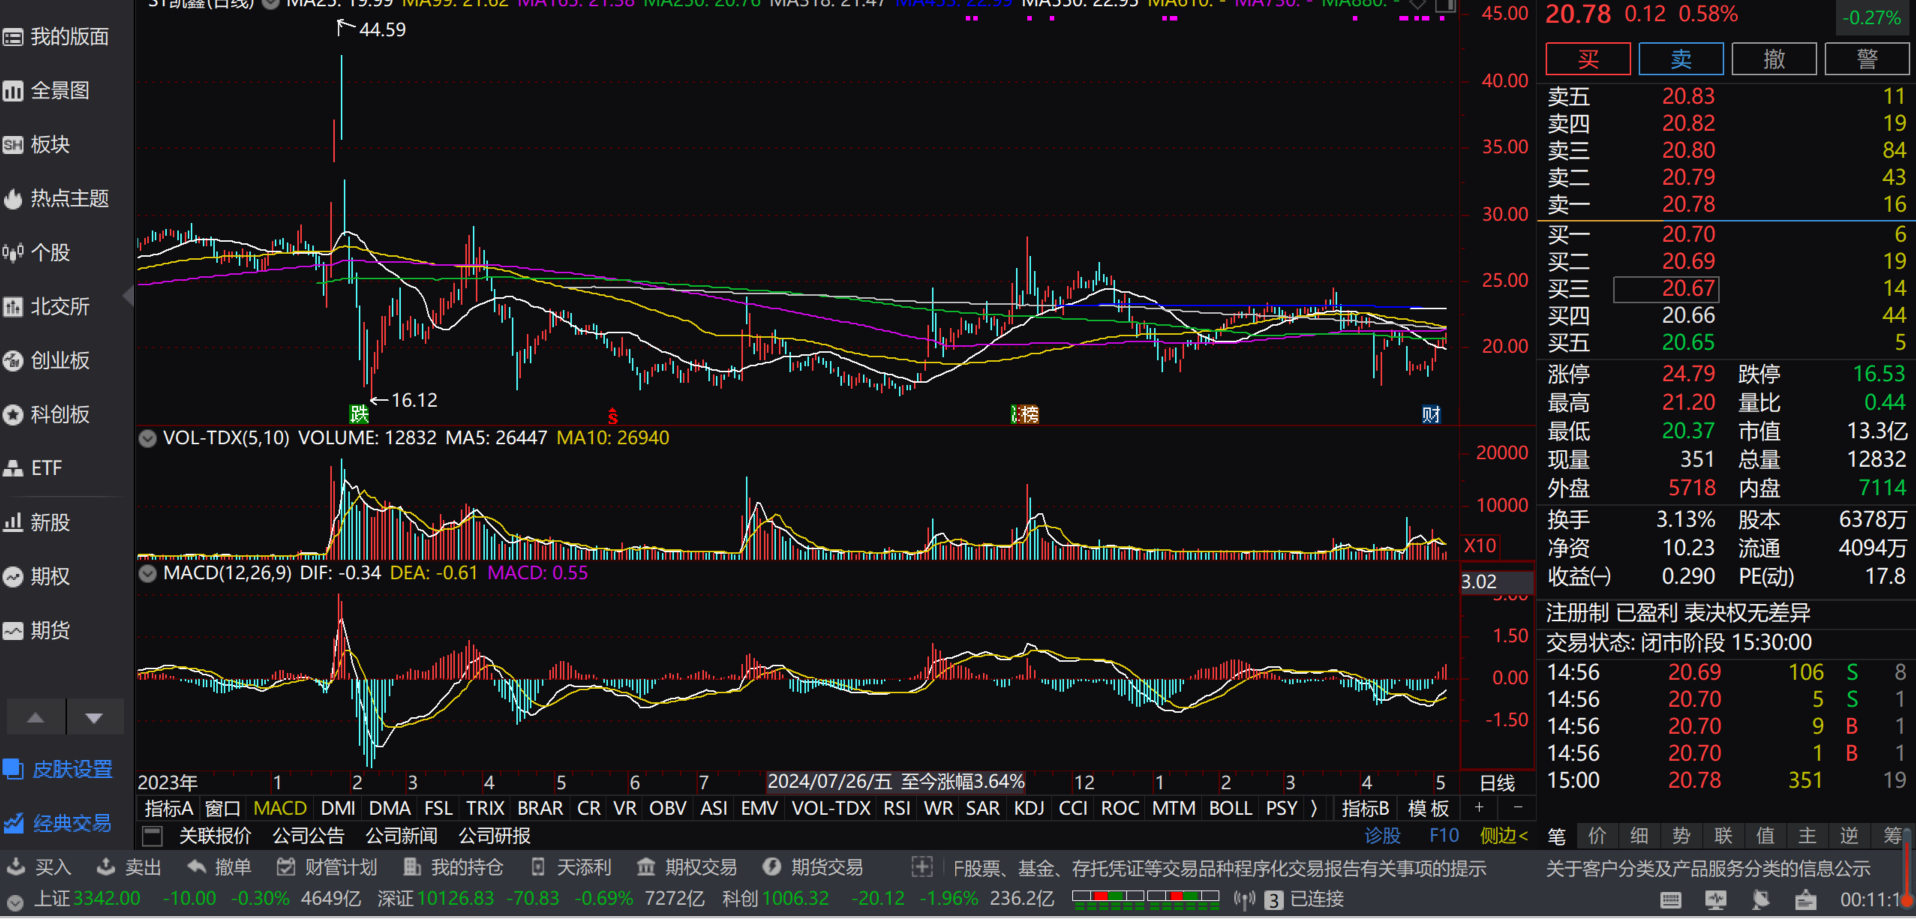Open the 新股 new stocks section

click(37, 523)
